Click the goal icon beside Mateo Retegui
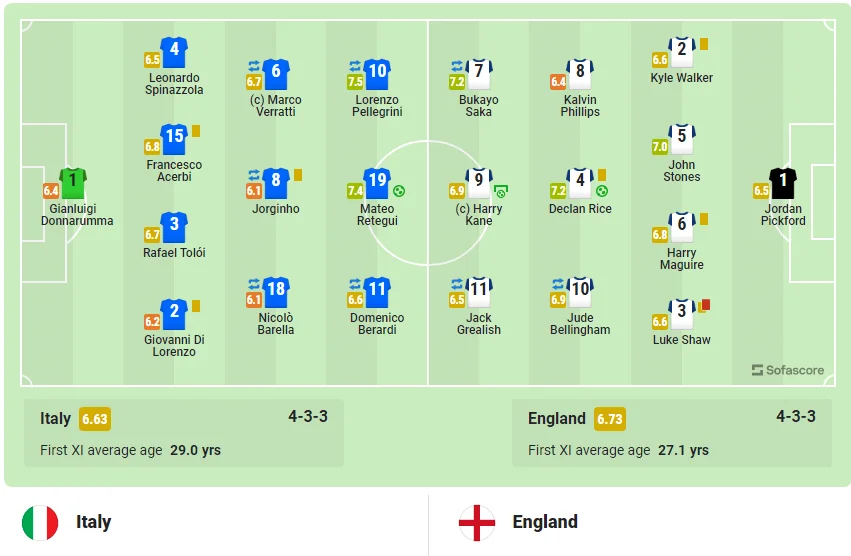Image resolution: width=851 pixels, height=556 pixels. [399, 191]
